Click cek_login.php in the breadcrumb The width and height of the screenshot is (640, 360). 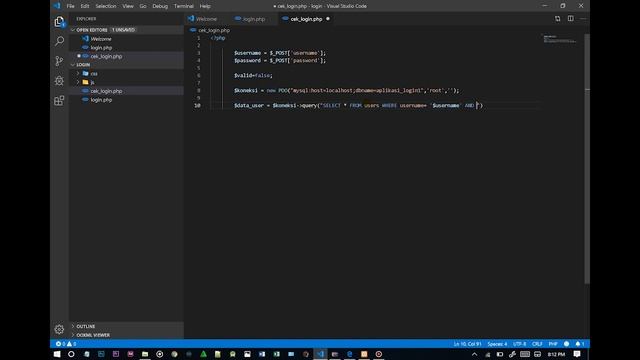coord(214,30)
